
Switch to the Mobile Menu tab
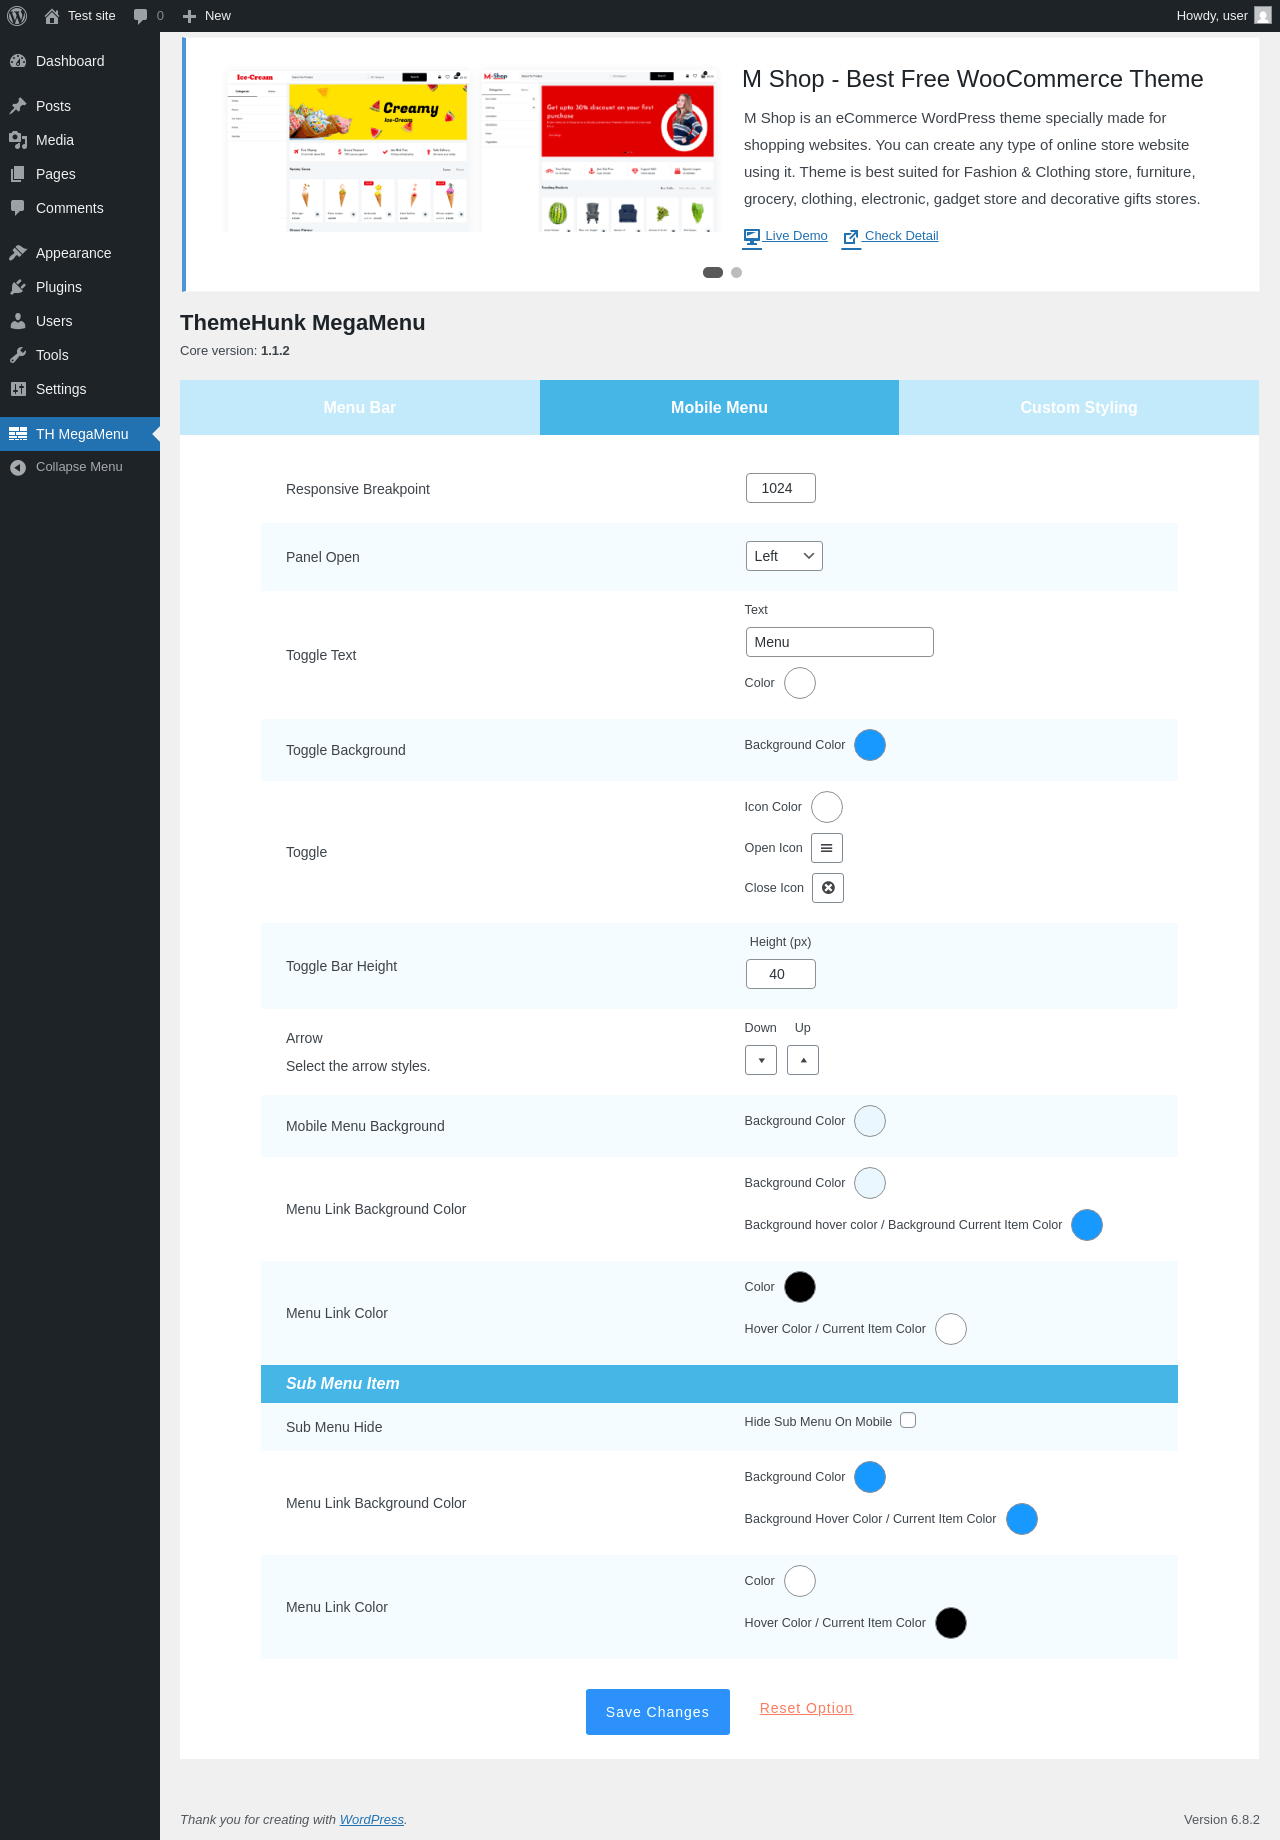(x=719, y=407)
